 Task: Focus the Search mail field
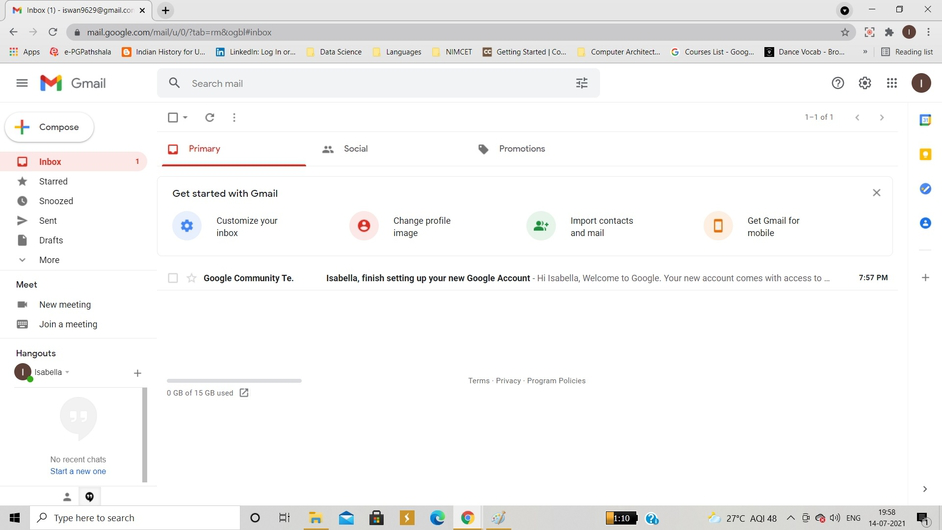pyautogui.click(x=378, y=83)
